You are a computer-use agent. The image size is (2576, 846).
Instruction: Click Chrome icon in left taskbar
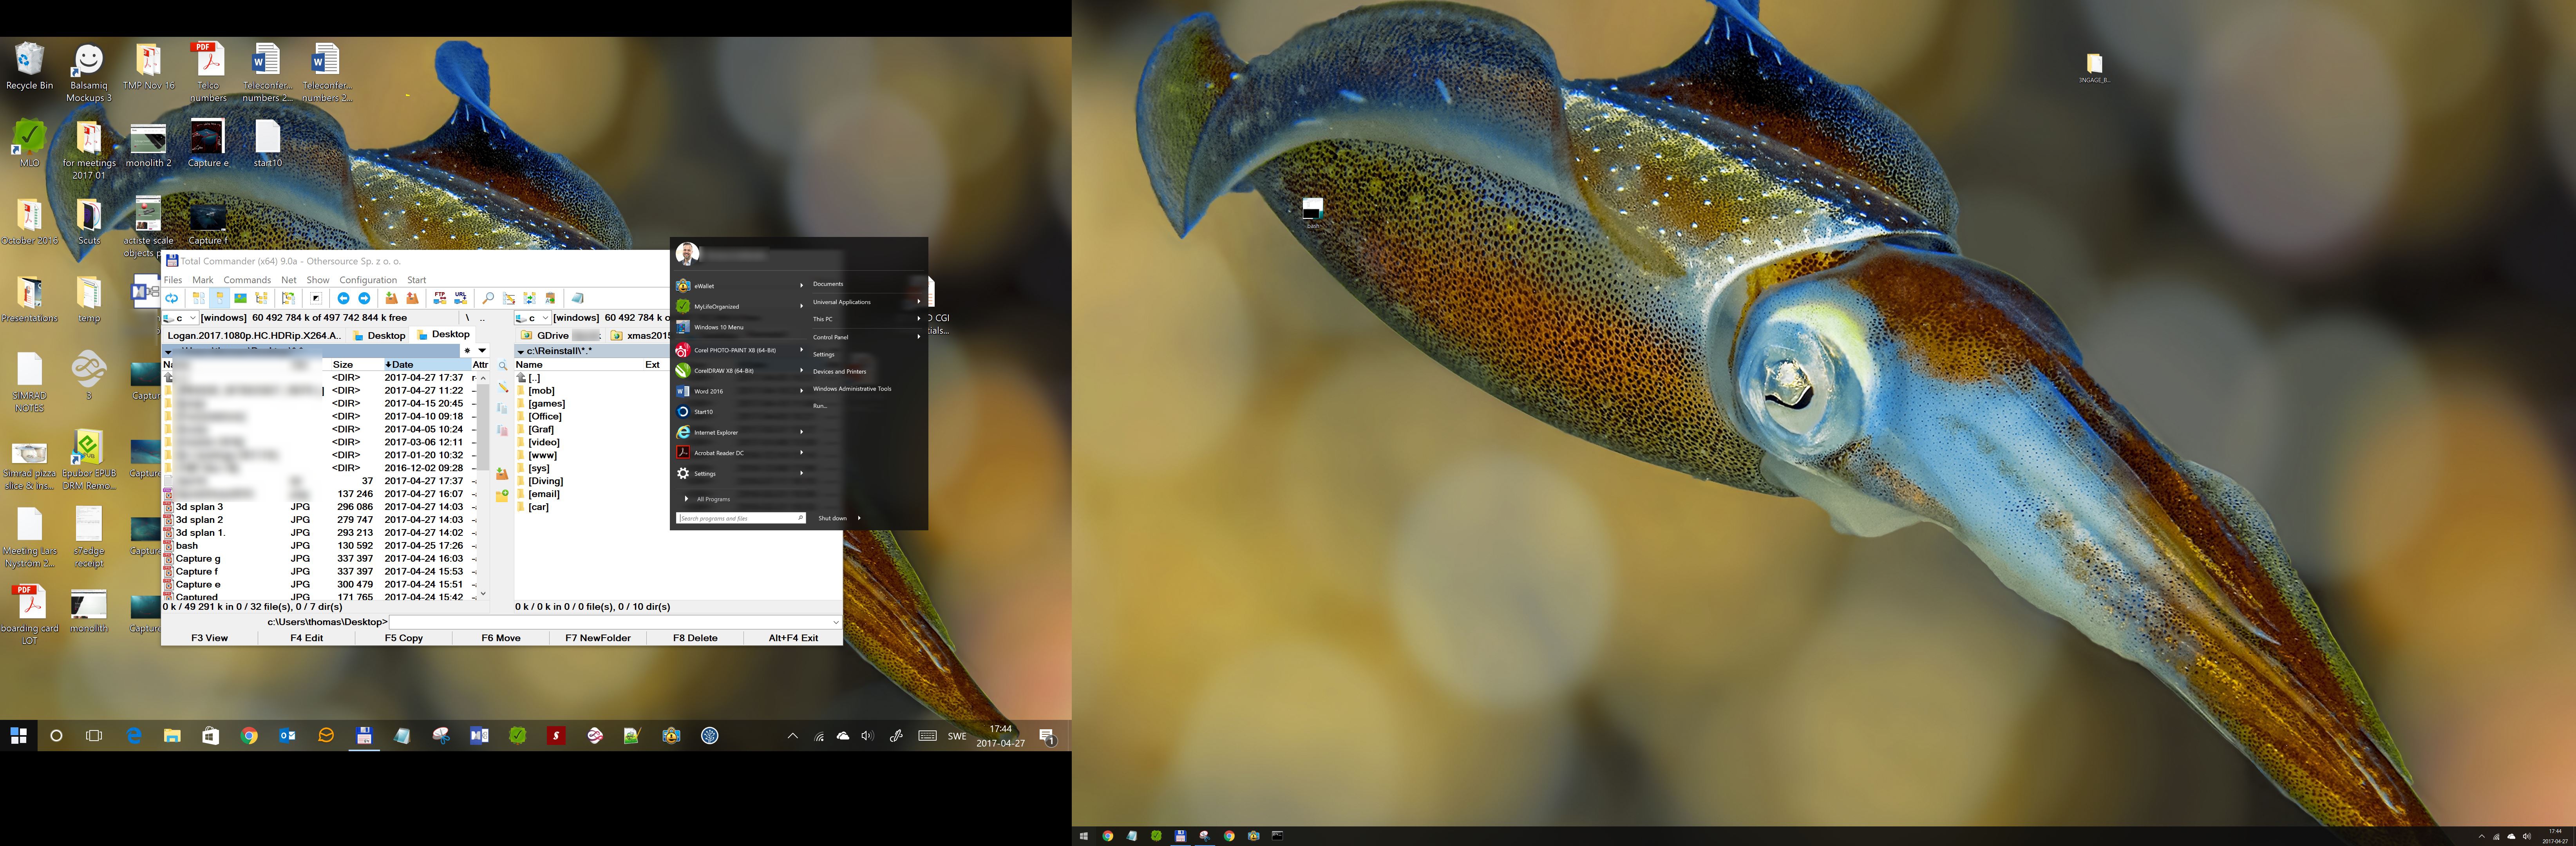(x=249, y=736)
